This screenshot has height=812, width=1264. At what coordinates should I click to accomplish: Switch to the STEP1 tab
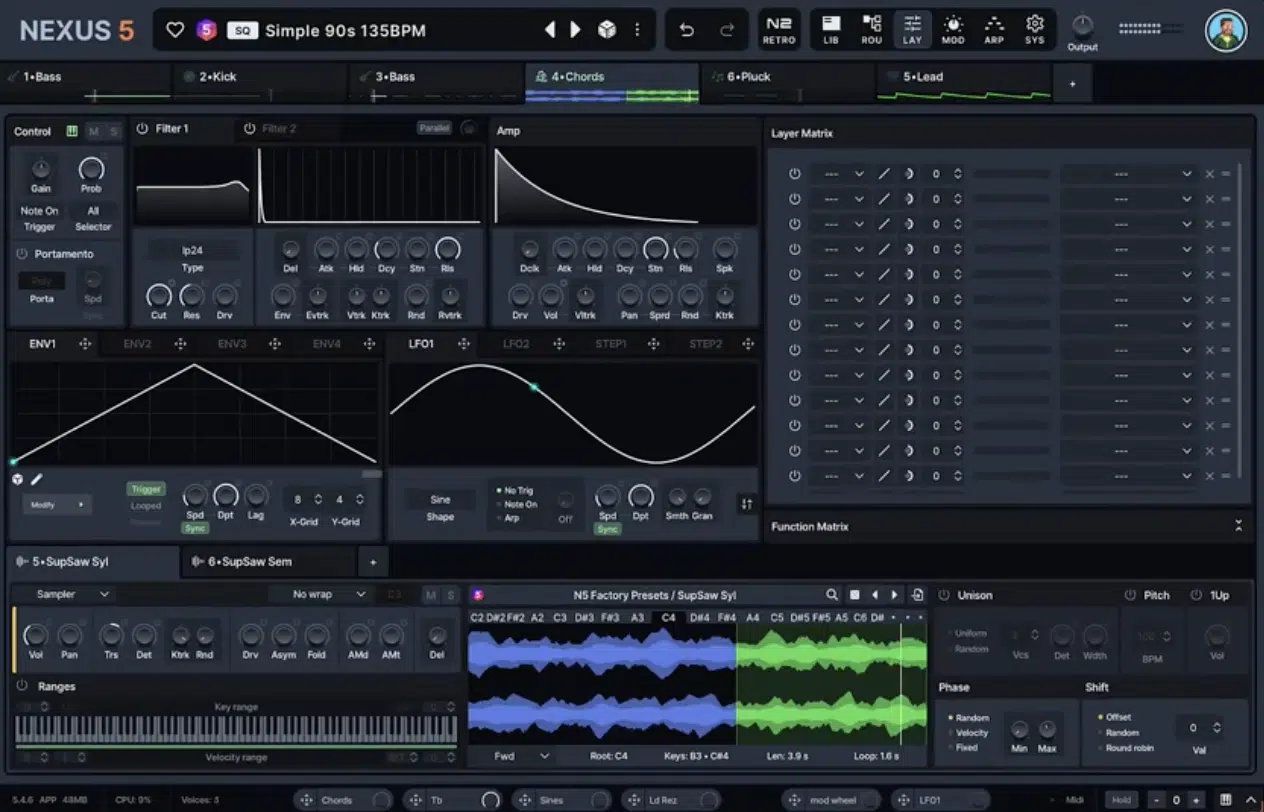point(611,344)
